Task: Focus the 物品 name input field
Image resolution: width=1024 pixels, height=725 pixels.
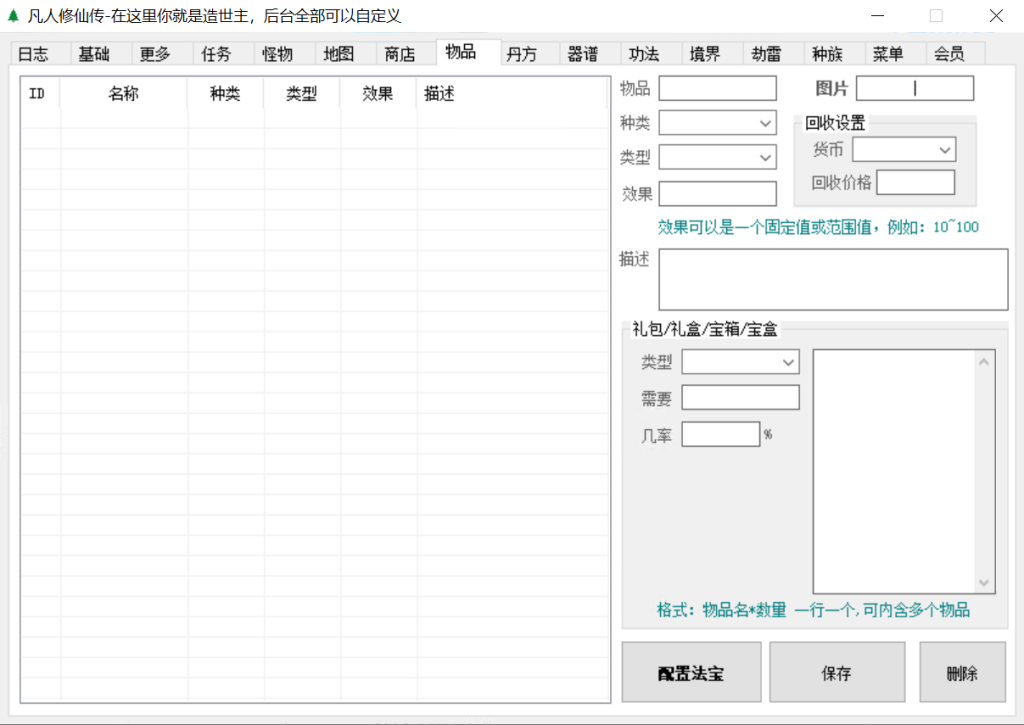Action: pos(717,89)
